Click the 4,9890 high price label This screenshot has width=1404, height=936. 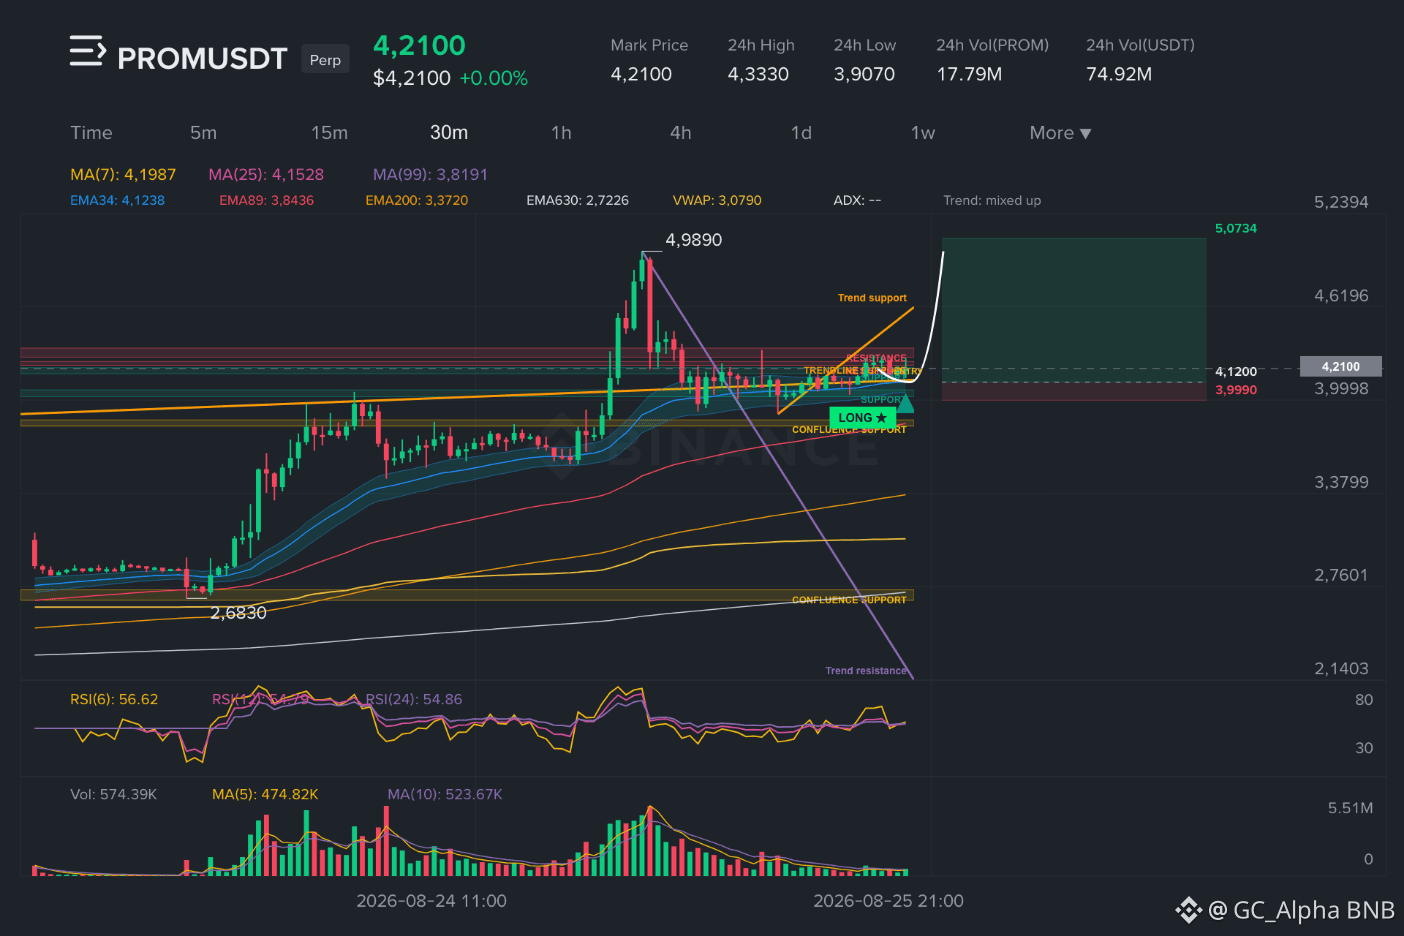pos(693,240)
